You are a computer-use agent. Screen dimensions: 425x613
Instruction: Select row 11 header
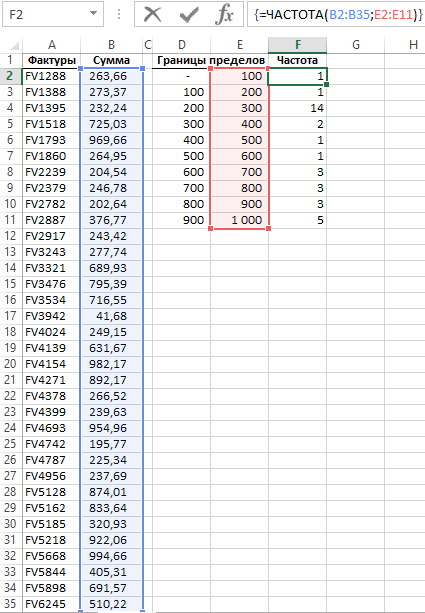point(11,220)
